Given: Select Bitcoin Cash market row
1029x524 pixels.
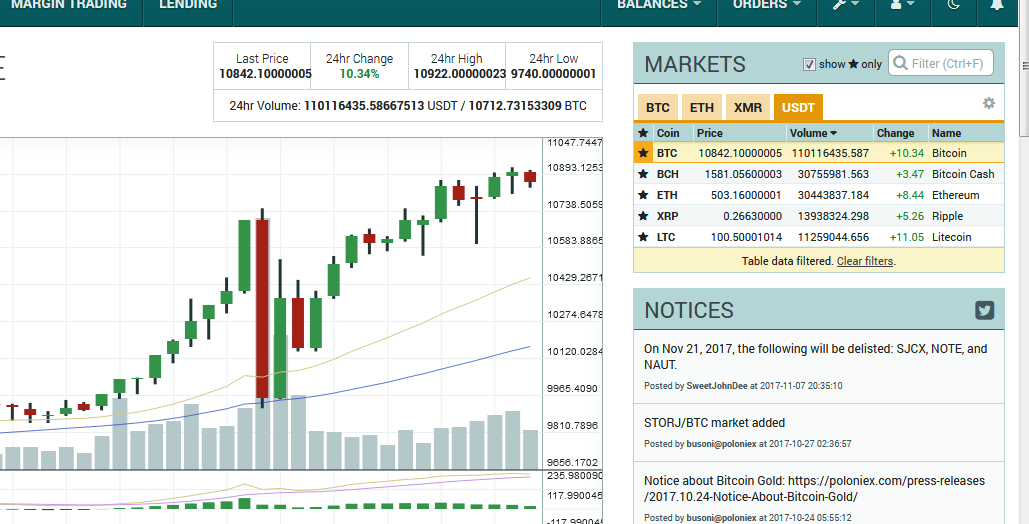Looking at the screenshot, I should pyautogui.click(x=819, y=174).
